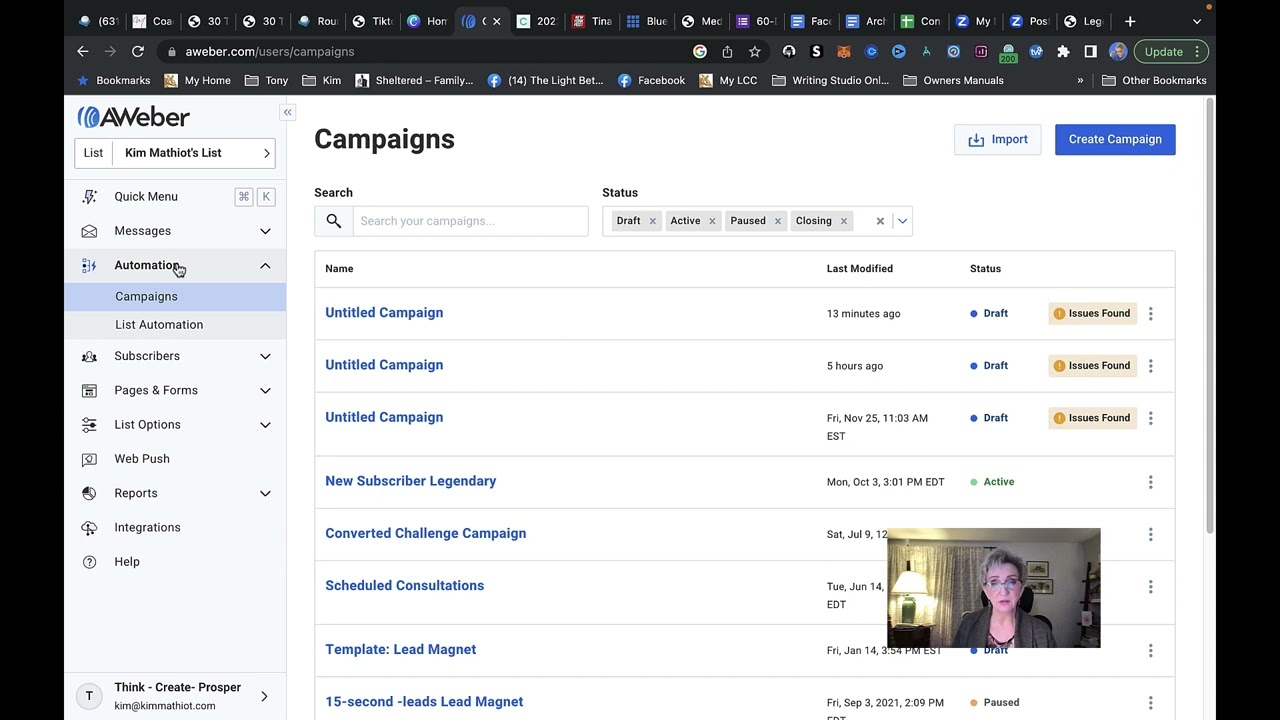Click the browser Reload button

pos(138,51)
